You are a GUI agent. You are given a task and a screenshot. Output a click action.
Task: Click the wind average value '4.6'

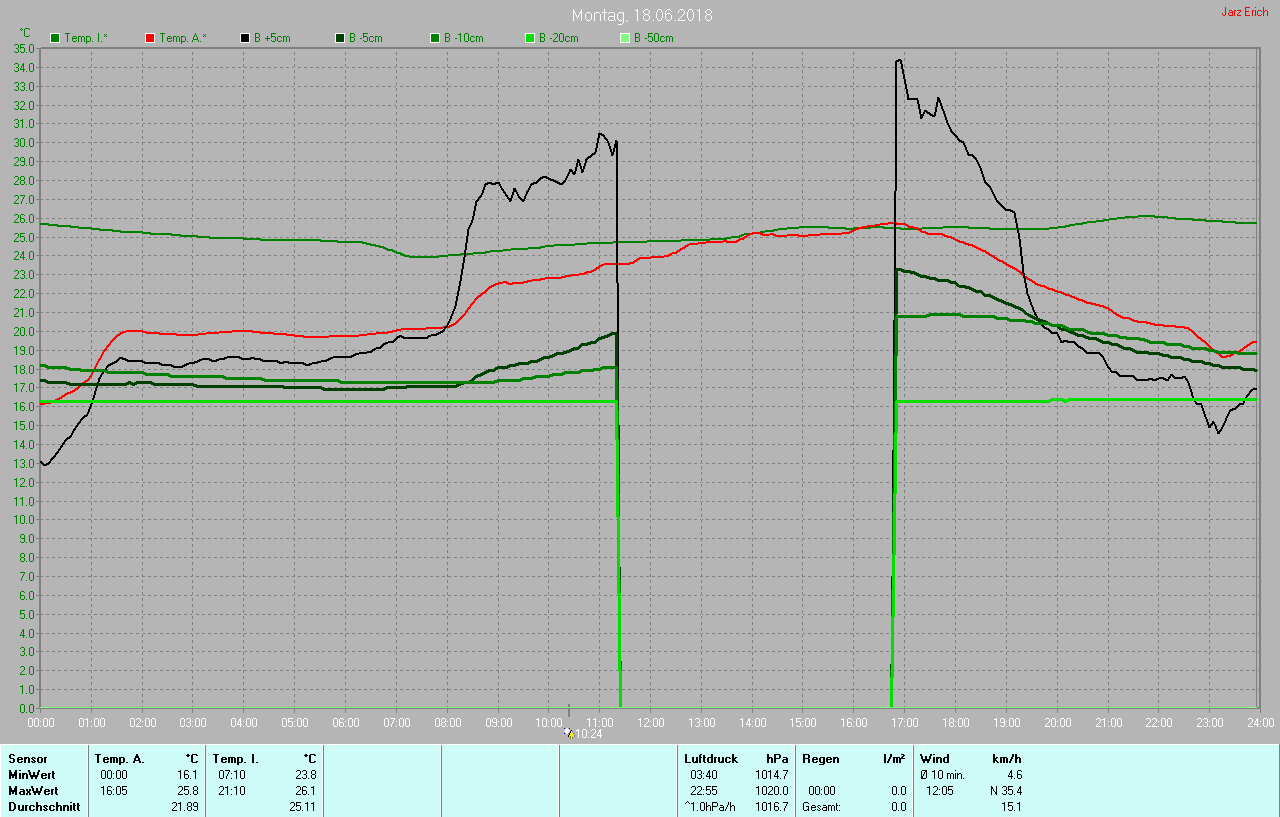tap(1015, 775)
